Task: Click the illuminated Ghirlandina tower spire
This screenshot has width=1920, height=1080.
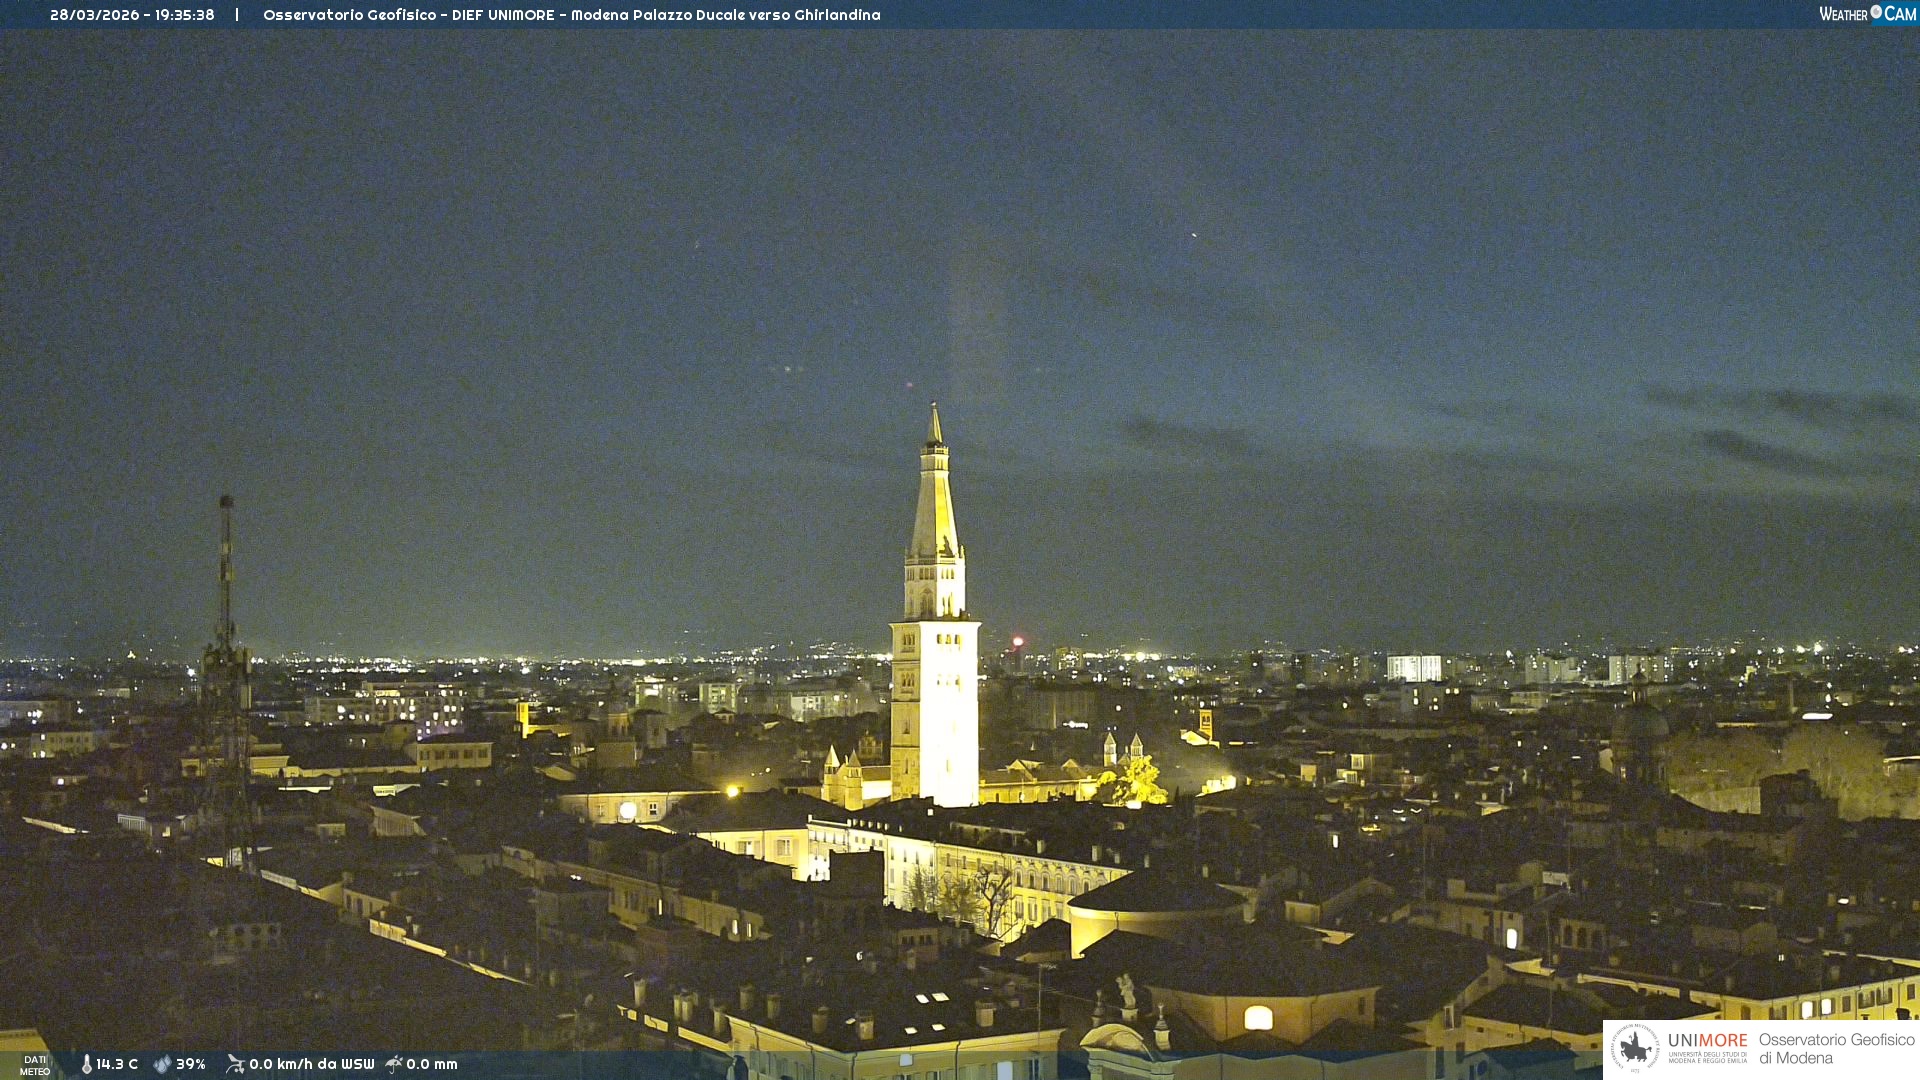Action: (935, 500)
